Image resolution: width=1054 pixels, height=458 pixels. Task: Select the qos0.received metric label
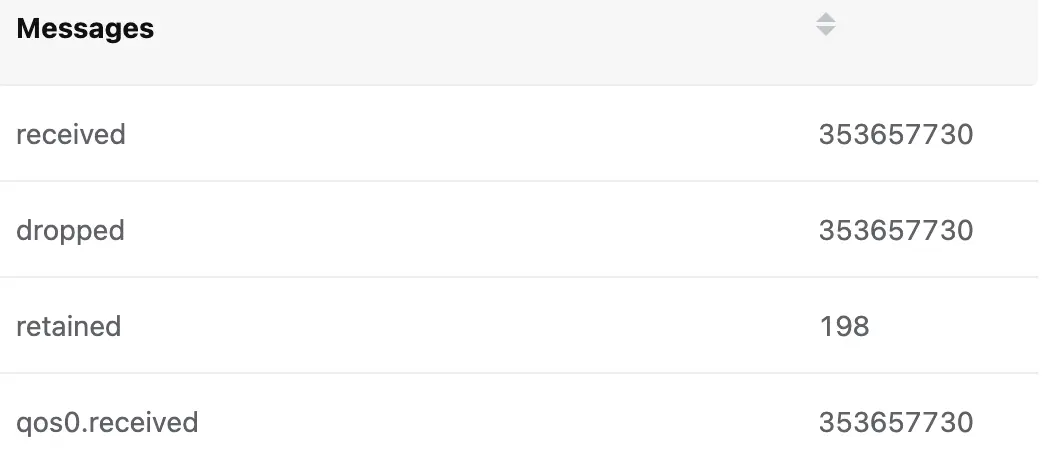coord(107,422)
